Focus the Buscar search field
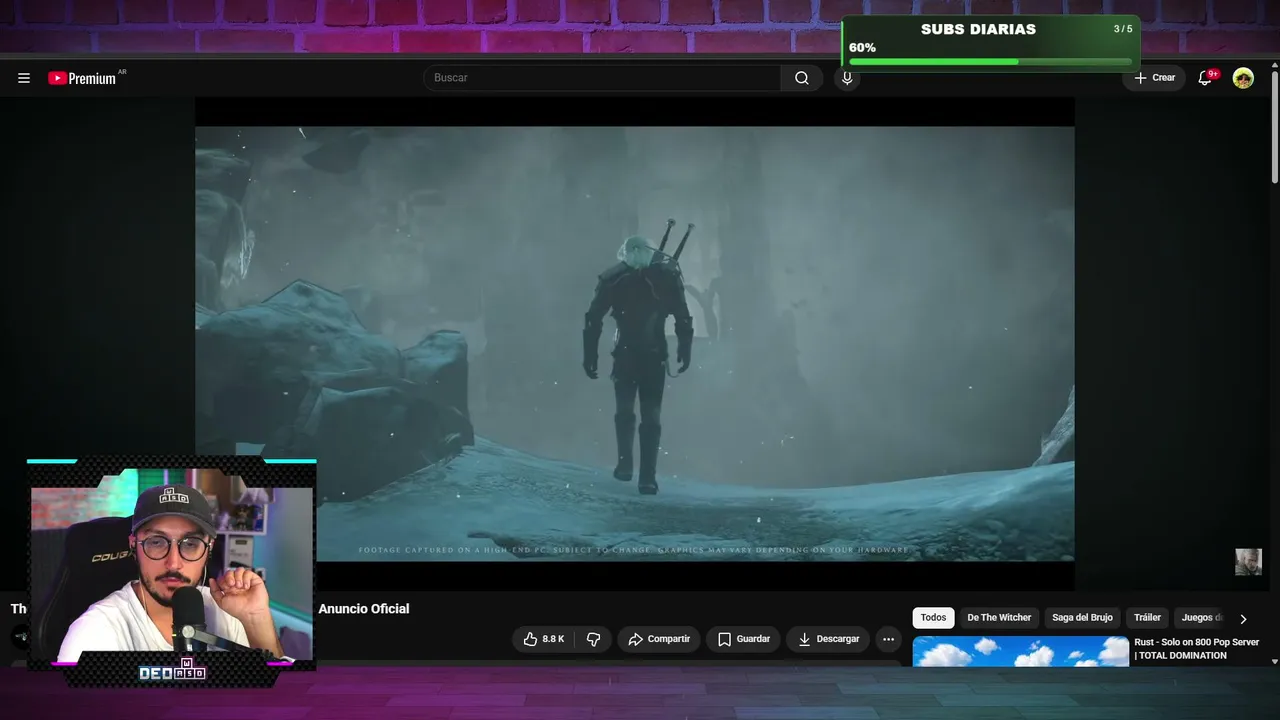Image resolution: width=1280 pixels, height=720 pixels. coord(602,78)
